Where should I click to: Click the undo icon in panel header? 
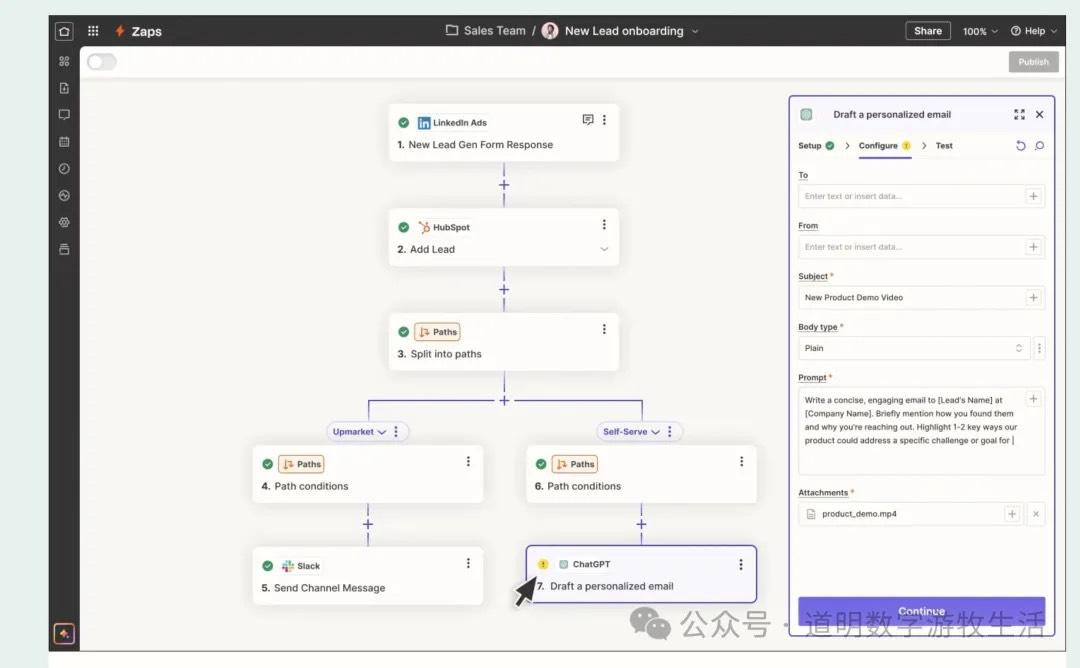1020,146
